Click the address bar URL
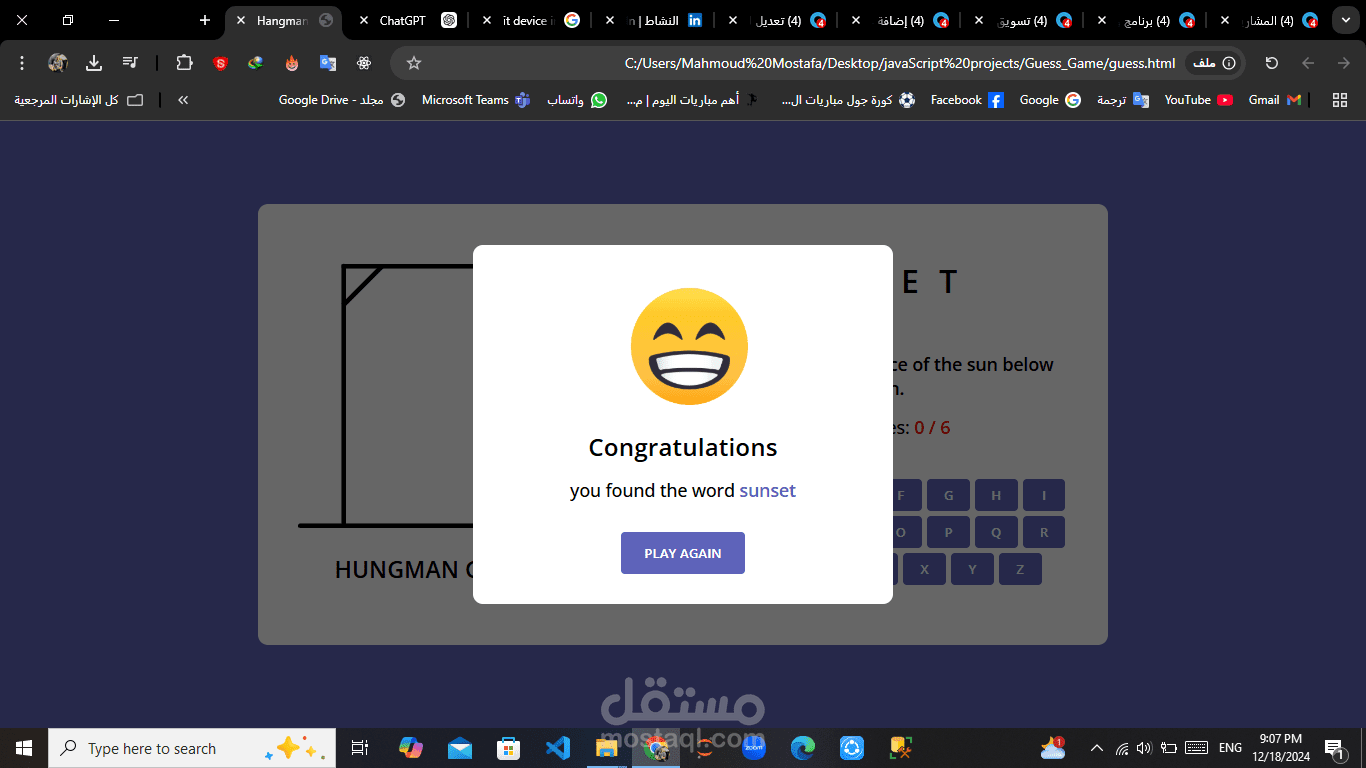The image size is (1366, 768). click(900, 63)
